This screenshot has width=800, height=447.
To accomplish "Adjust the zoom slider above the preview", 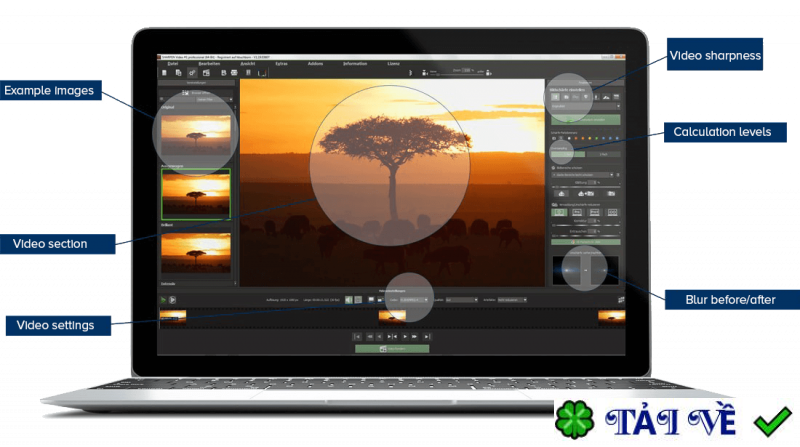I will coord(456,75).
